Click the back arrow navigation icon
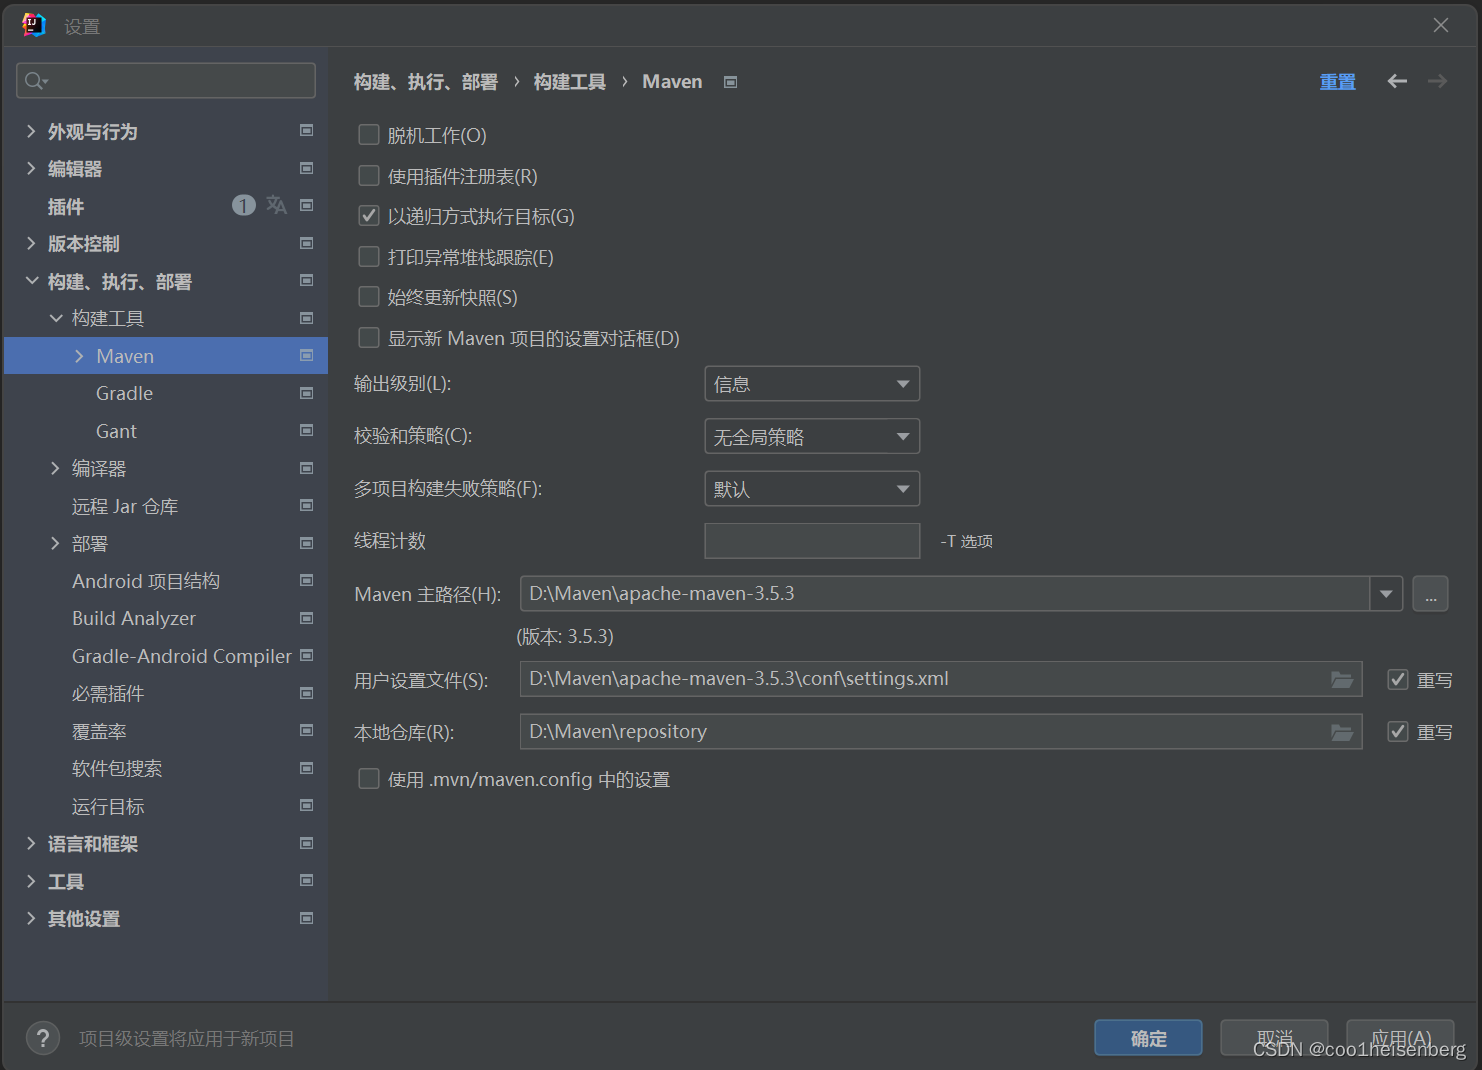The width and height of the screenshot is (1482, 1070). [x=1397, y=81]
